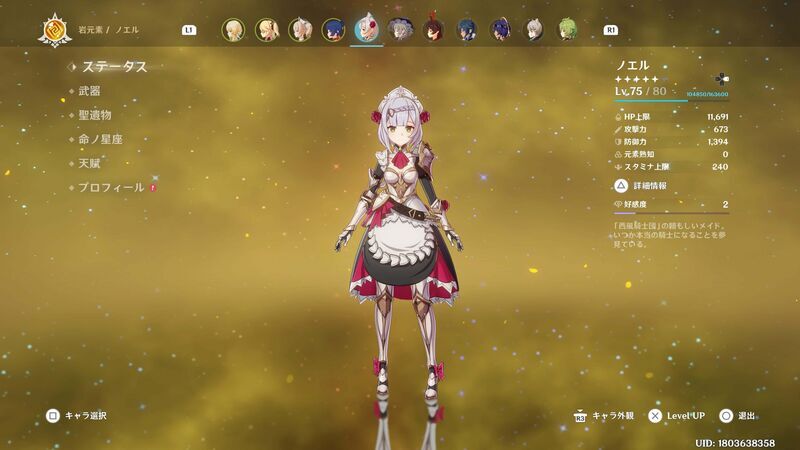Open the ステータス menu
Screen dimensions: 800x450
tap(114, 66)
